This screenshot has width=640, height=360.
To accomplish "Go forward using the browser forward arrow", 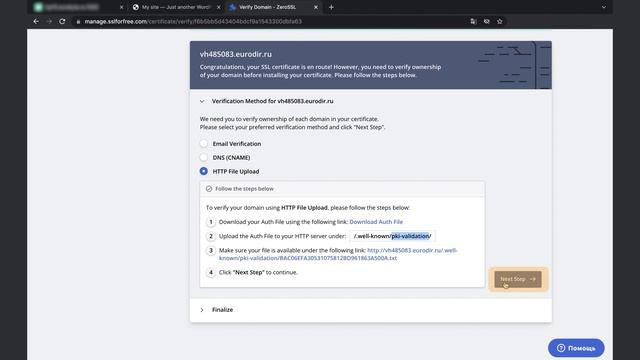I will coord(49,21).
